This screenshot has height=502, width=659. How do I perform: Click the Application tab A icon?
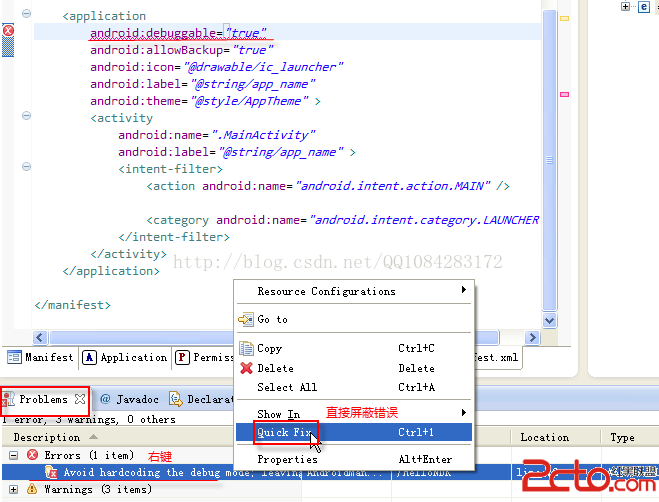click(89, 357)
